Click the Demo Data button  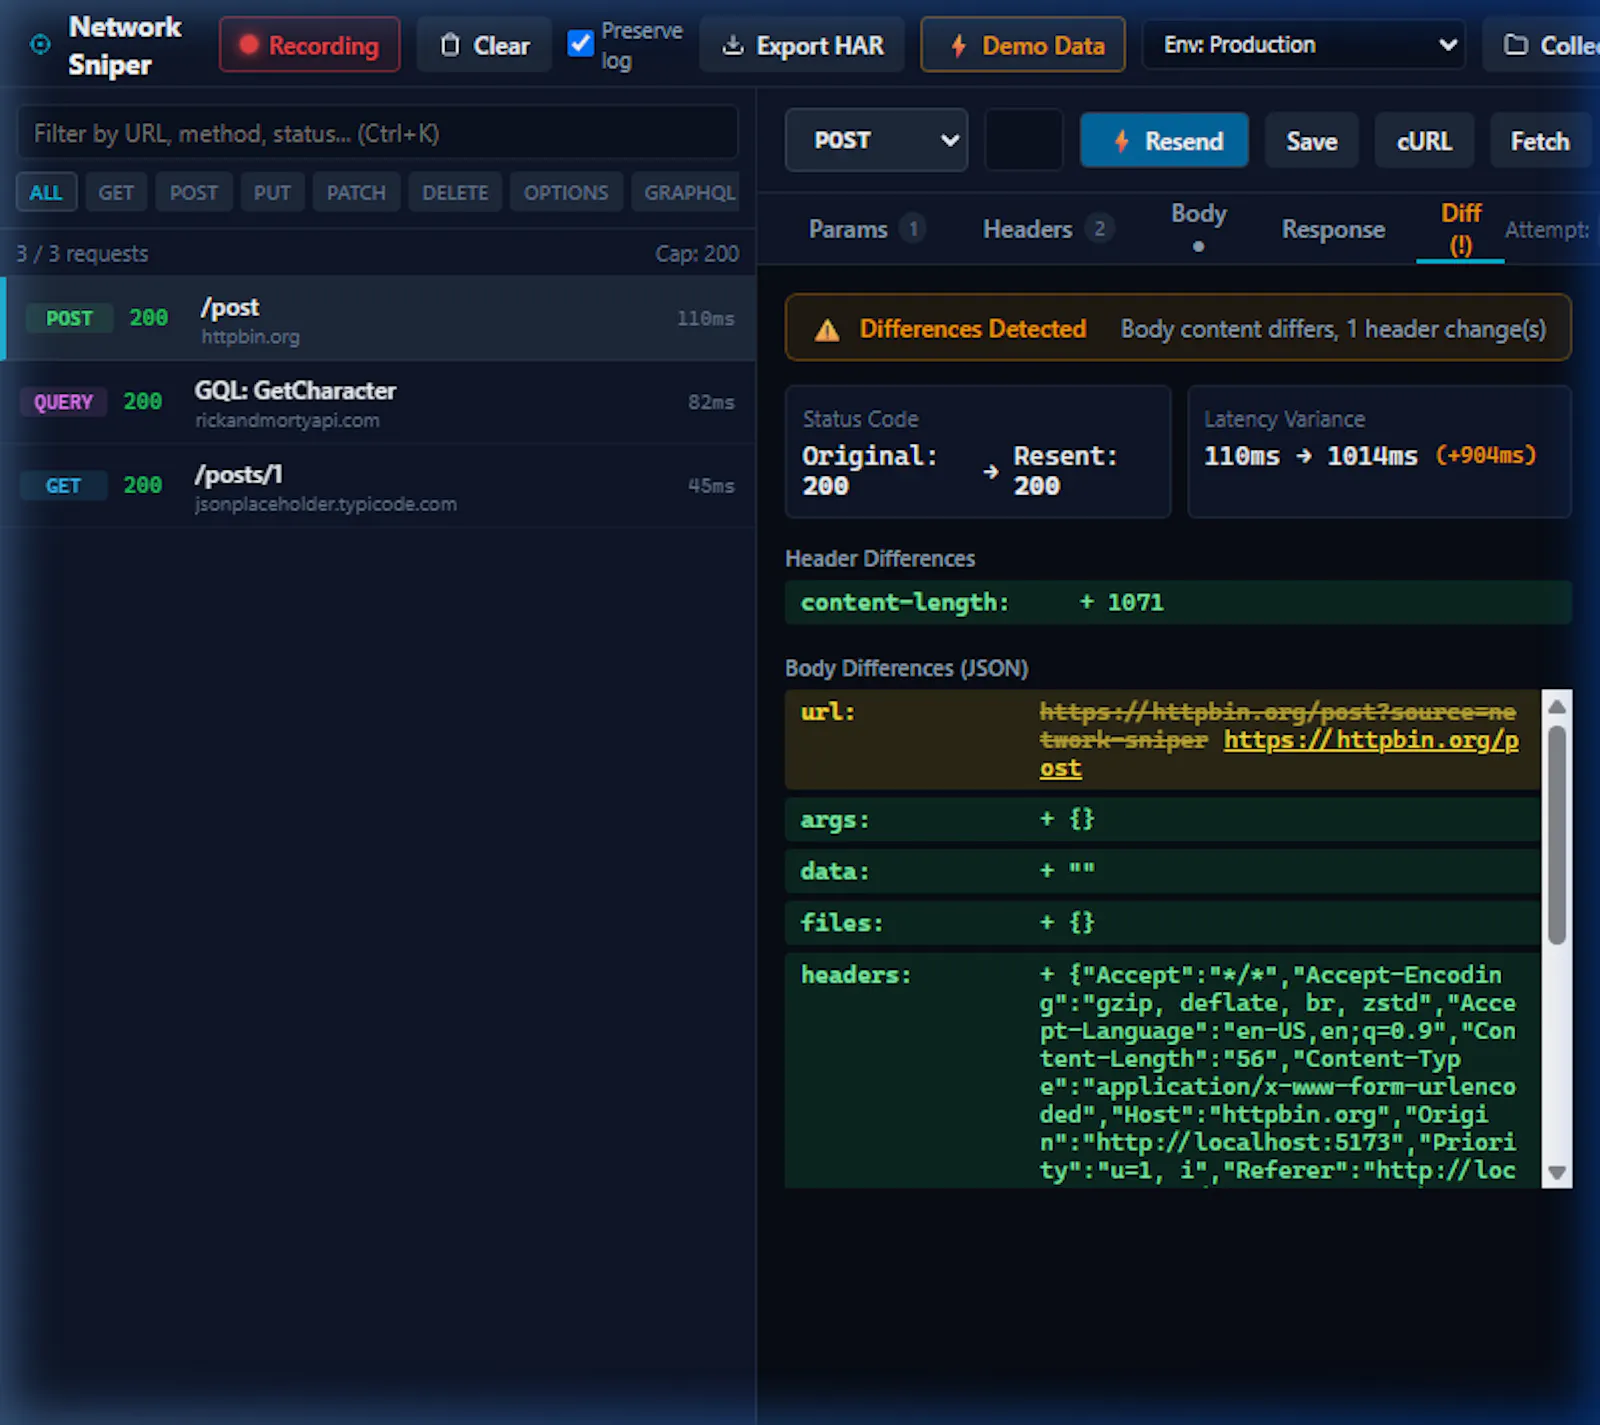coord(1023,45)
